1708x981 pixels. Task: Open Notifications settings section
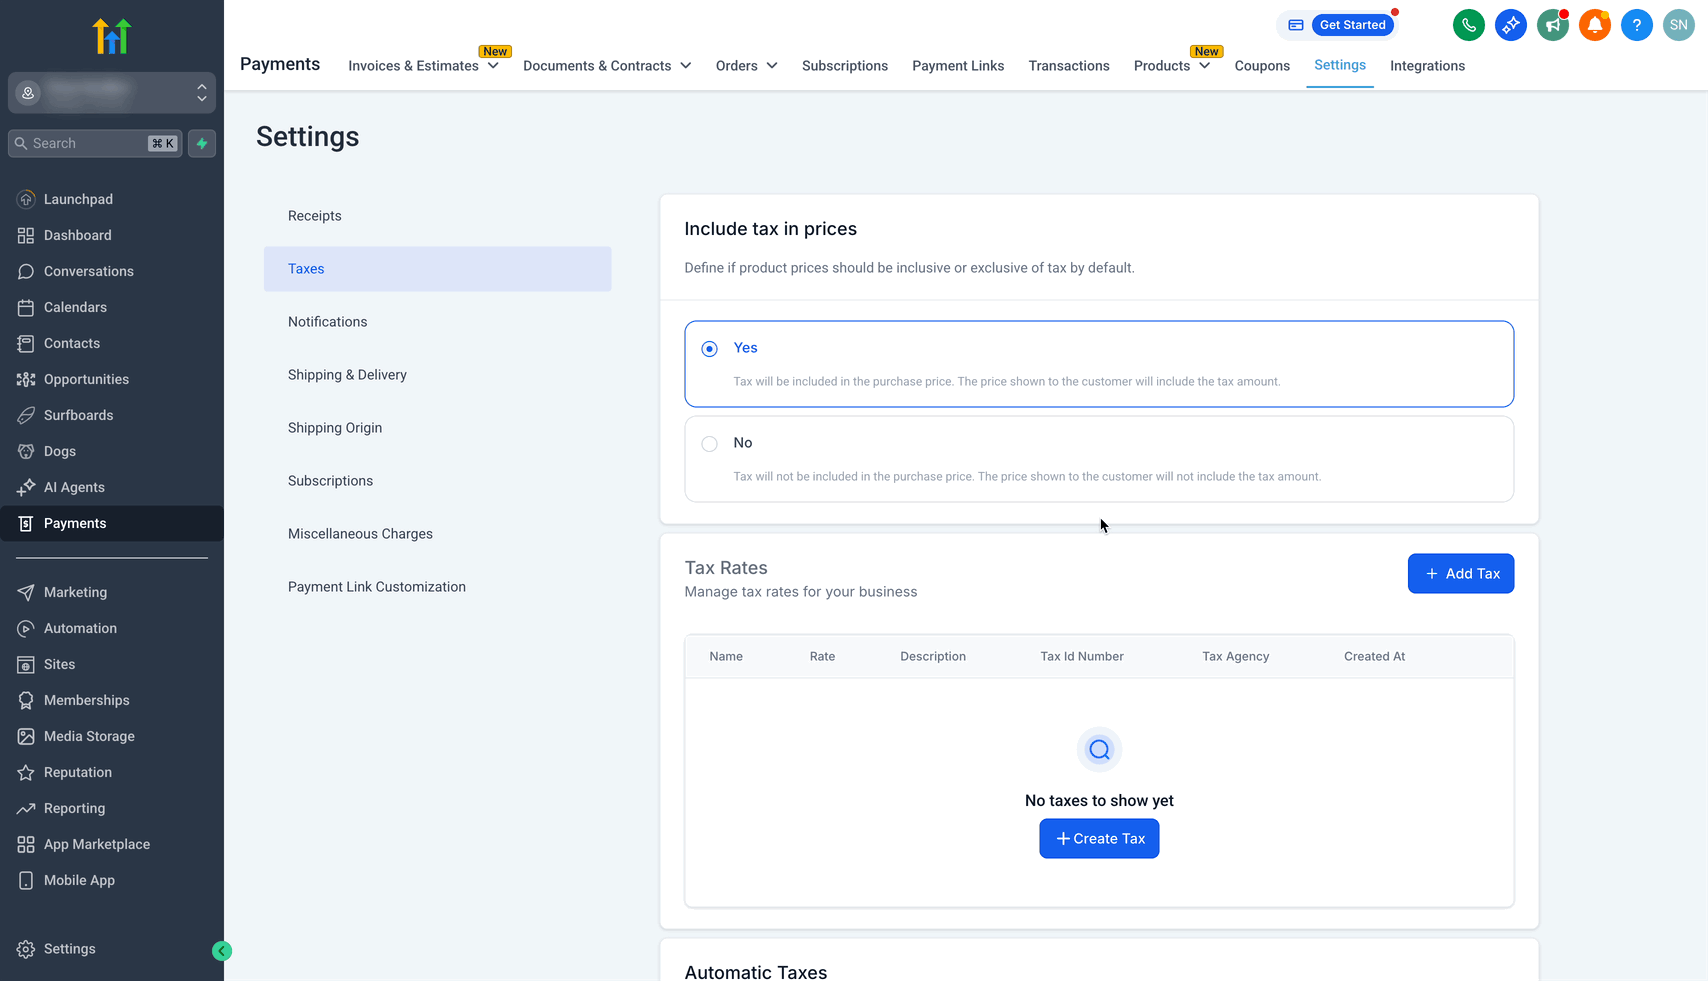click(x=438, y=322)
